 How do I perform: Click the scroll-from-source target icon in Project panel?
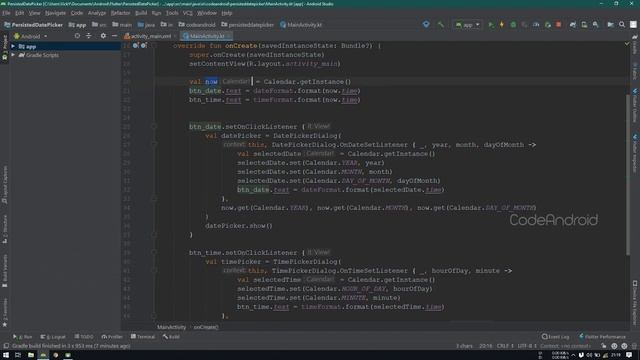[77, 36]
